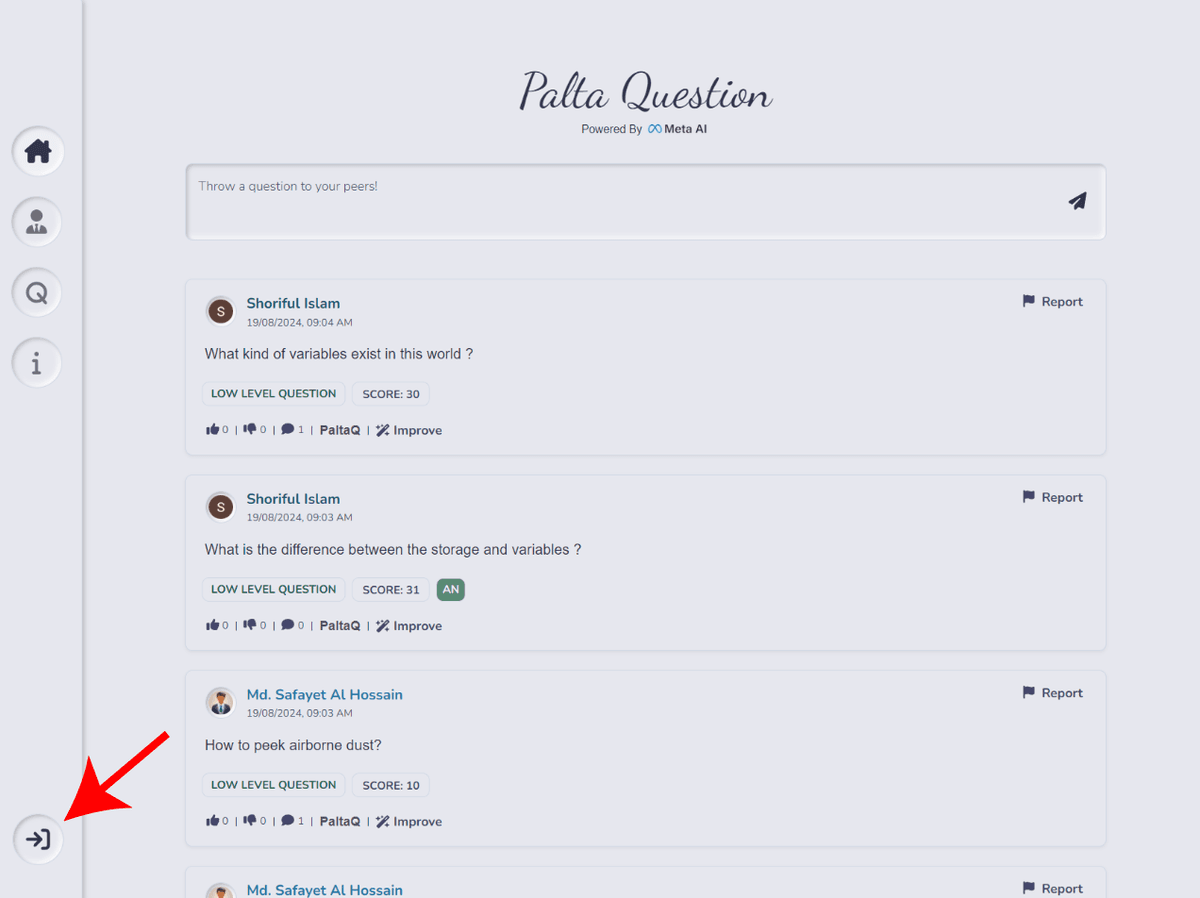Click Shoriful Islam's avatar on first post

[220, 311]
